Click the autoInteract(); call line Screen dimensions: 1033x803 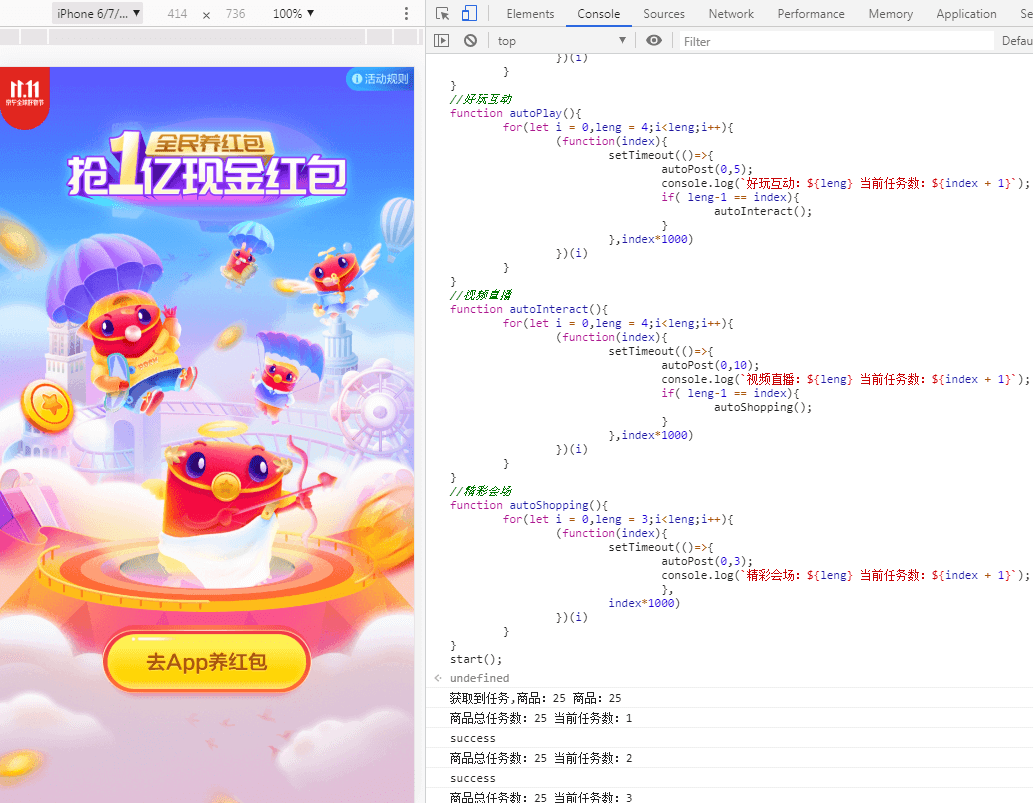point(763,211)
